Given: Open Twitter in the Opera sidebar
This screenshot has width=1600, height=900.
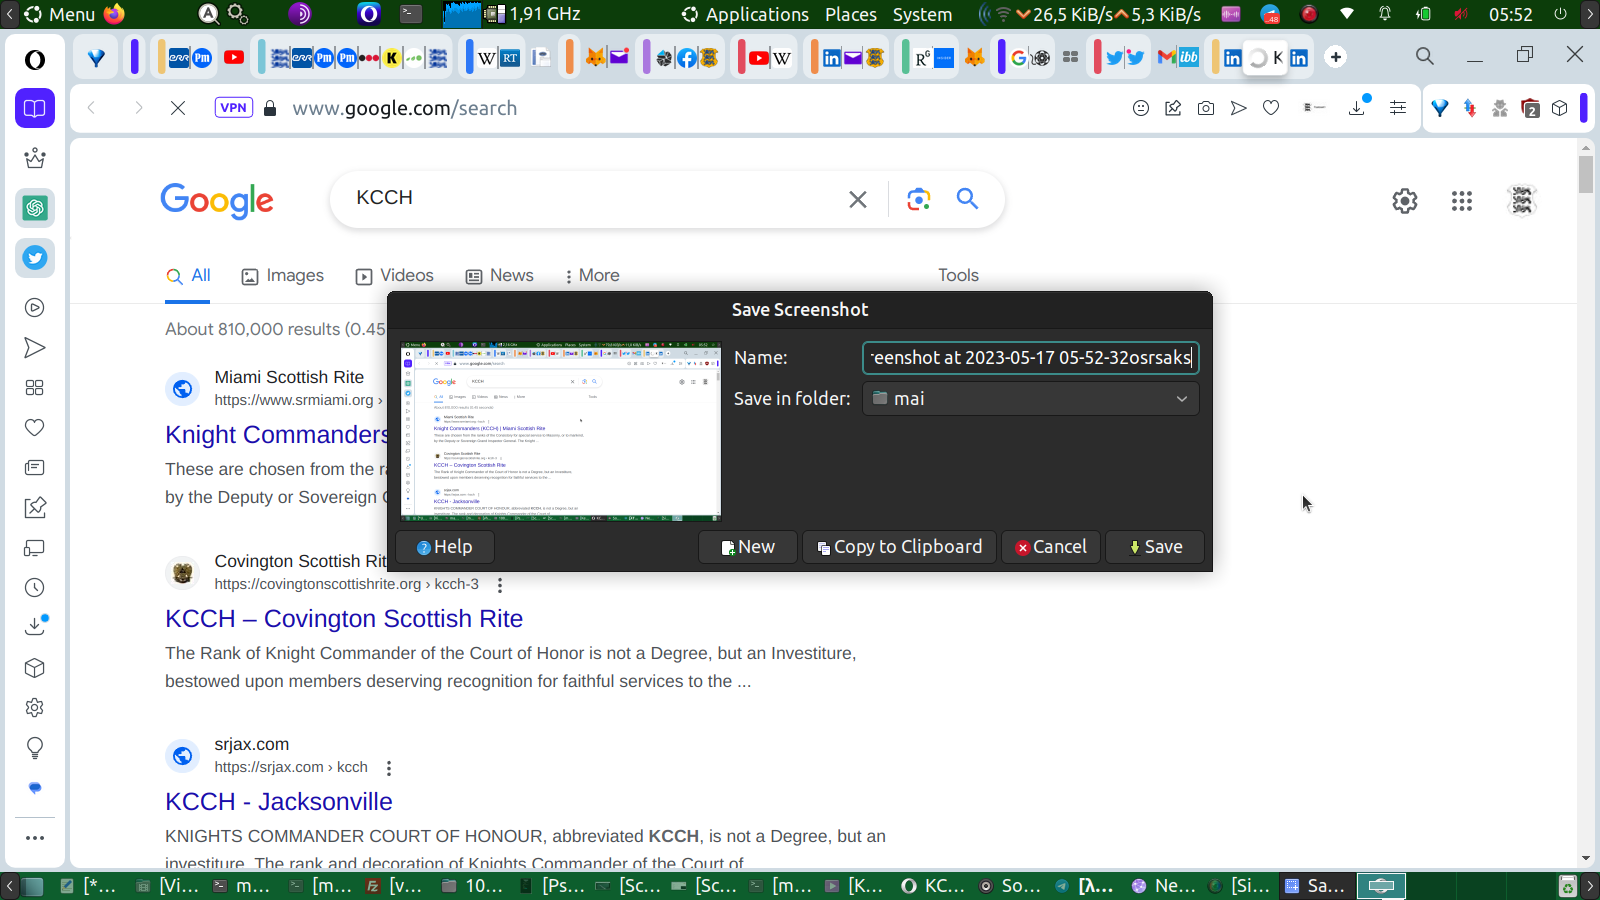Looking at the screenshot, I should click(x=35, y=258).
